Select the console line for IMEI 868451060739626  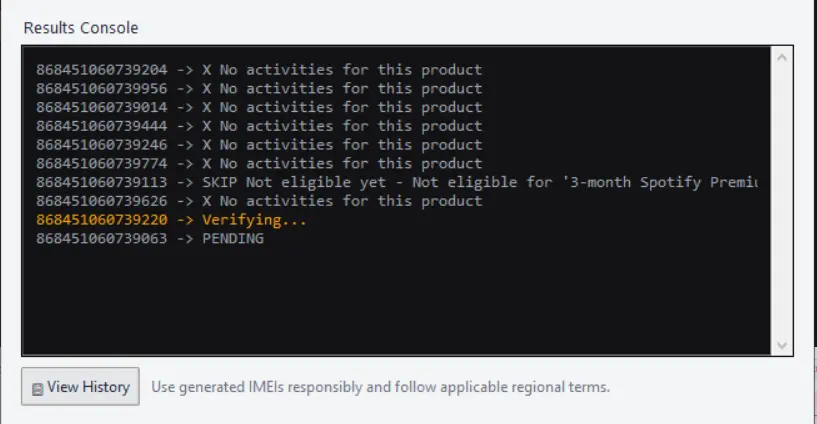tap(259, 201)
